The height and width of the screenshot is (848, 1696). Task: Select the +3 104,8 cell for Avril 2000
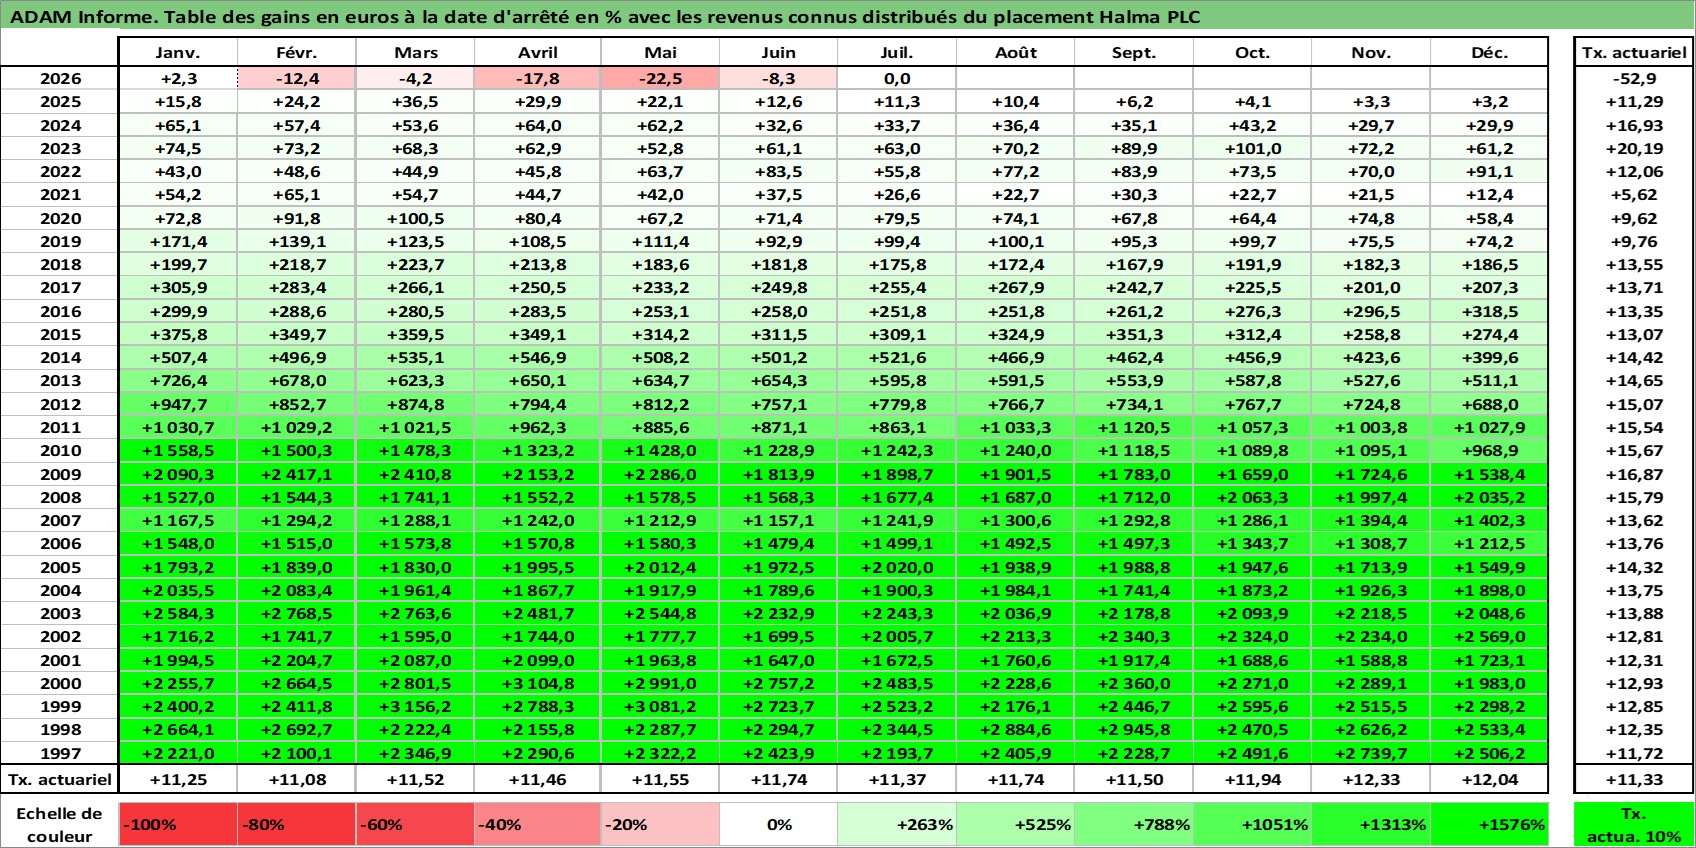pos(538,684)
